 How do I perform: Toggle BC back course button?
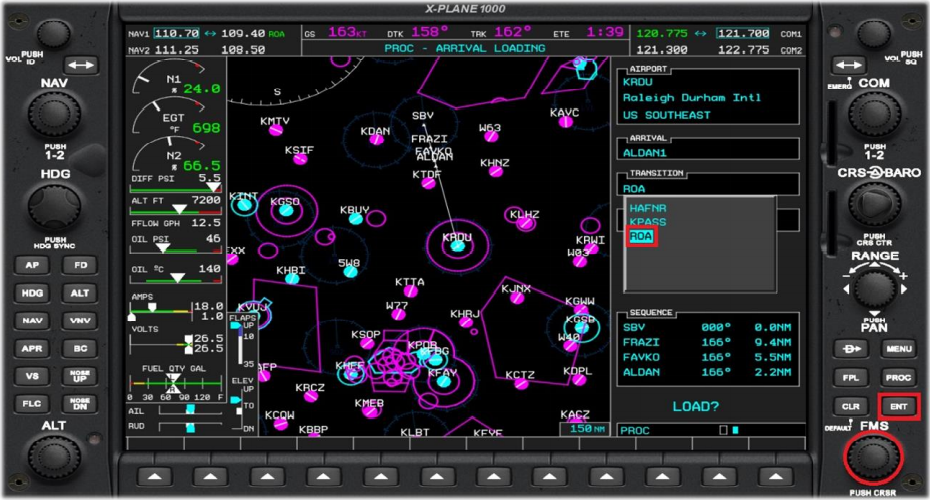[80, 348]
